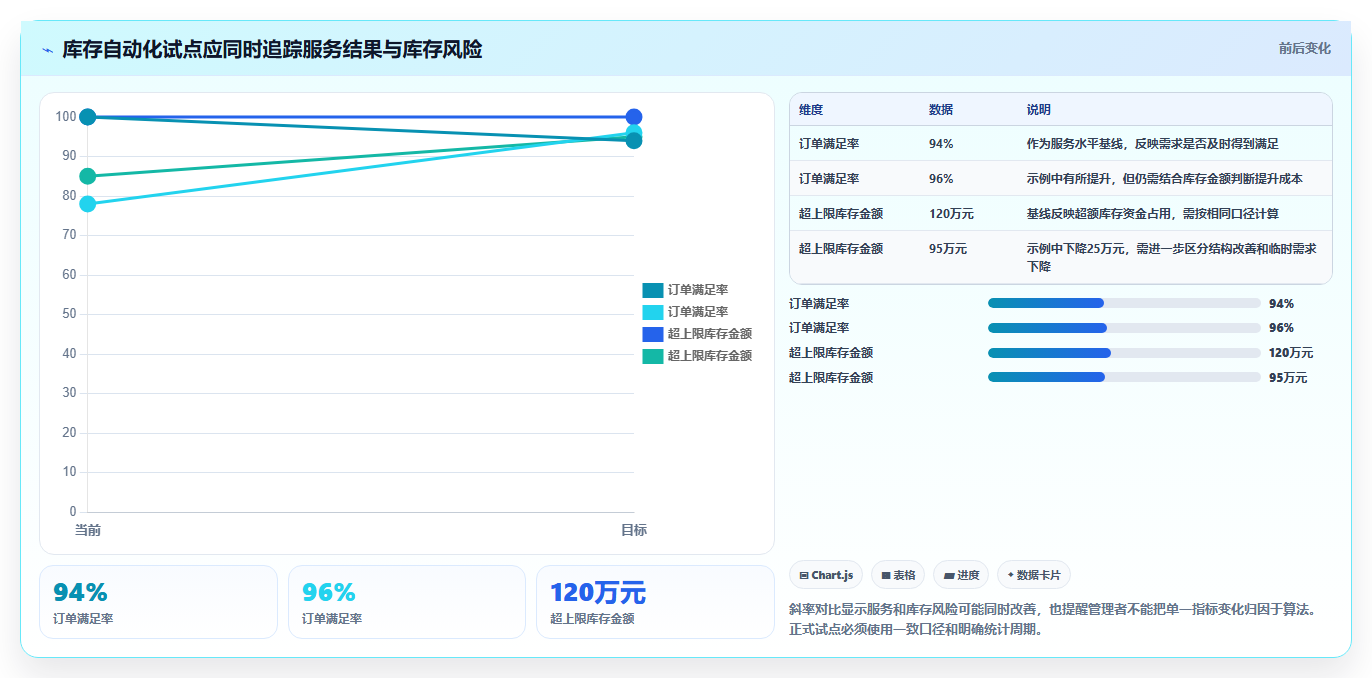Open the 96% 订单满足率 data card
1372x678 pixels.
pos(407,602)
